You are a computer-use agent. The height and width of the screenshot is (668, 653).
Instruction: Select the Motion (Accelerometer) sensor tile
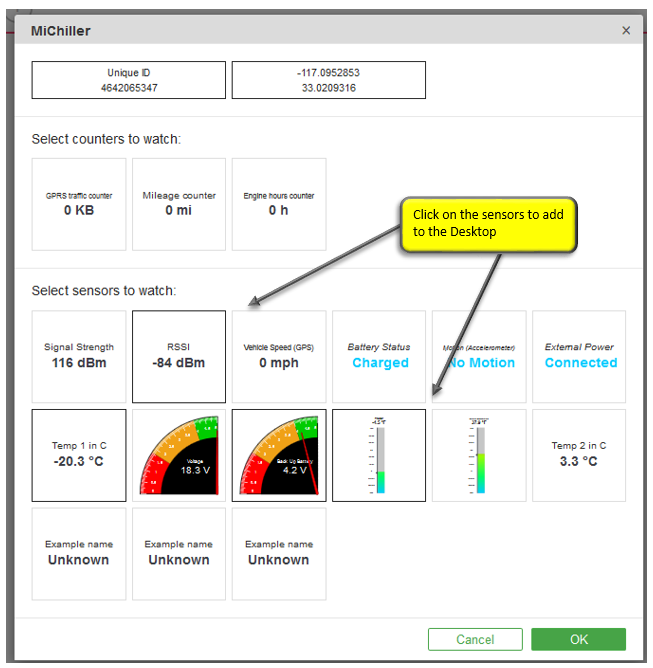tap(479, 356)
